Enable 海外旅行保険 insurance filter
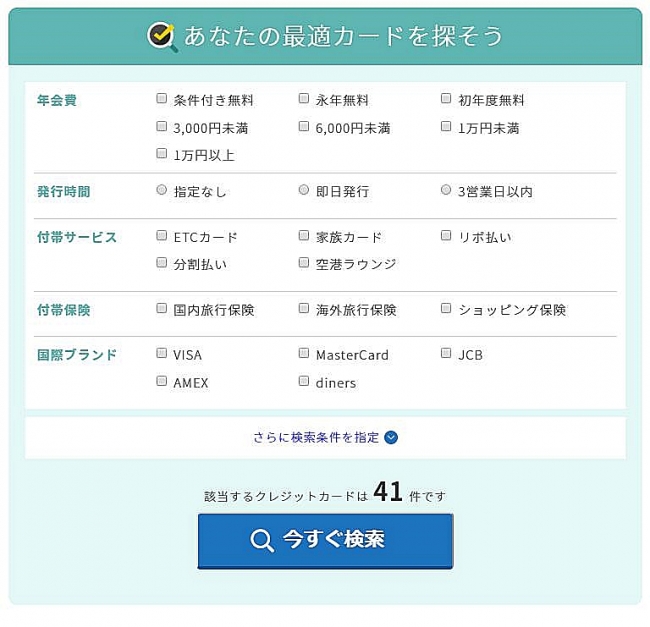 click(304, 309)
